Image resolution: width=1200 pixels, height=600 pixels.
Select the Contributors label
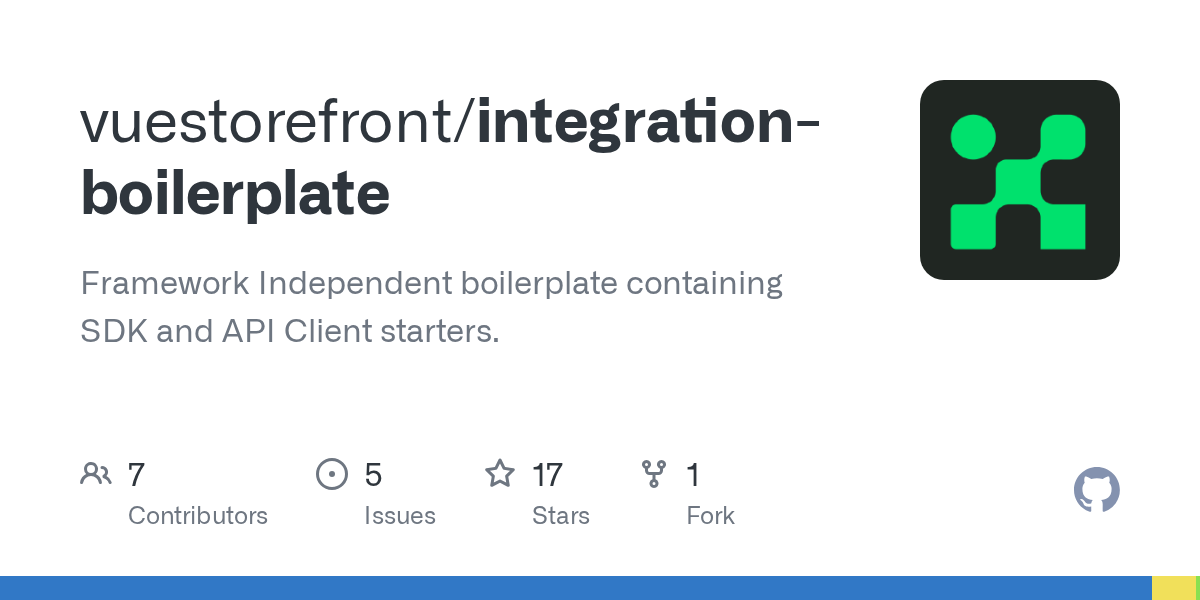198,516
